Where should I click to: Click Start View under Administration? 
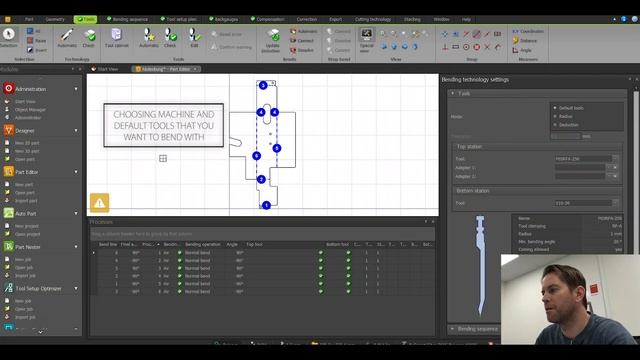coord(25,101)
